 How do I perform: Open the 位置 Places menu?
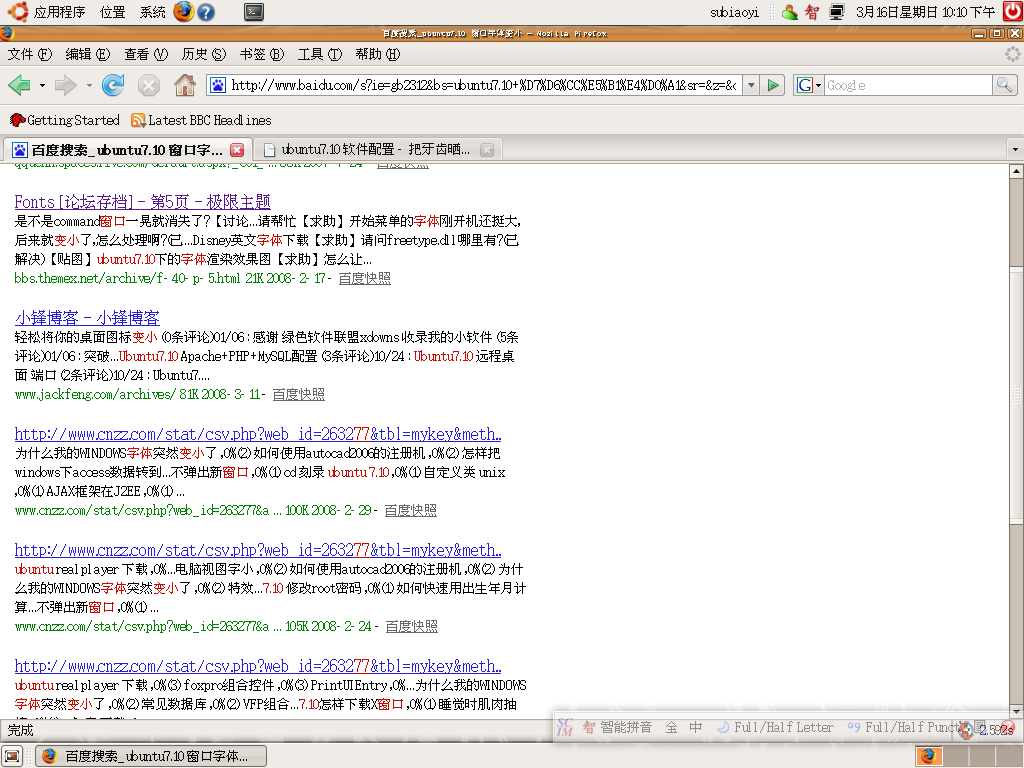click(112, 12)
